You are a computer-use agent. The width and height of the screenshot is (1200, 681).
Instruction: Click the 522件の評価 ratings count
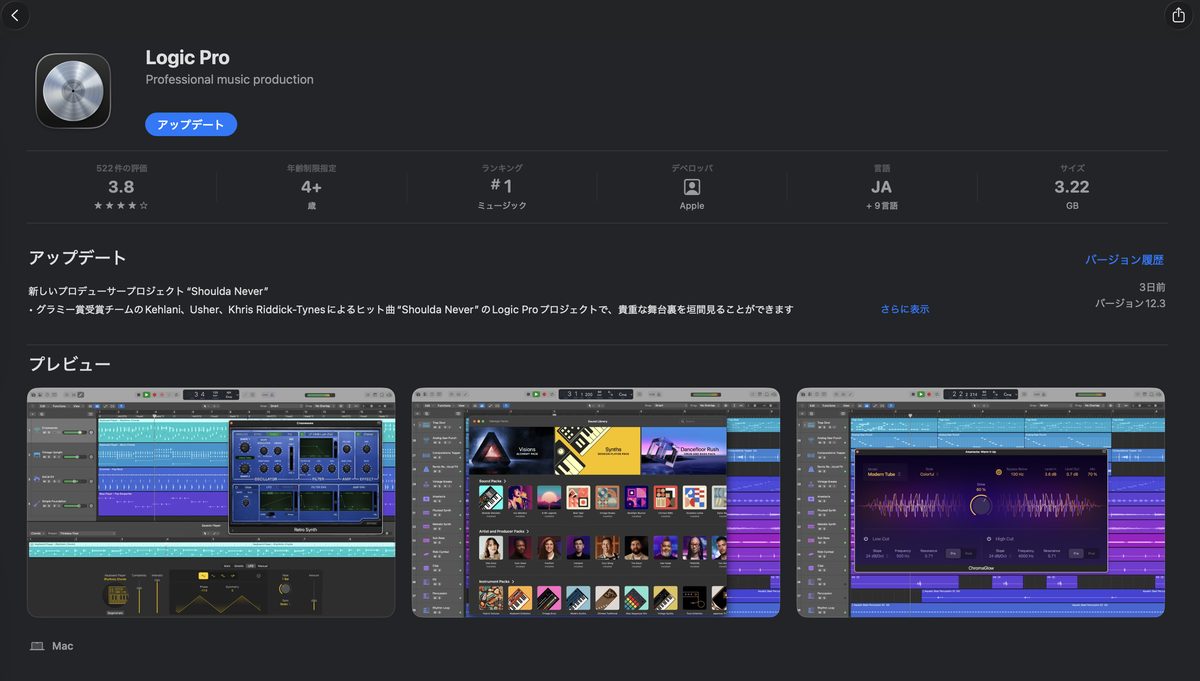pos(121,168)
